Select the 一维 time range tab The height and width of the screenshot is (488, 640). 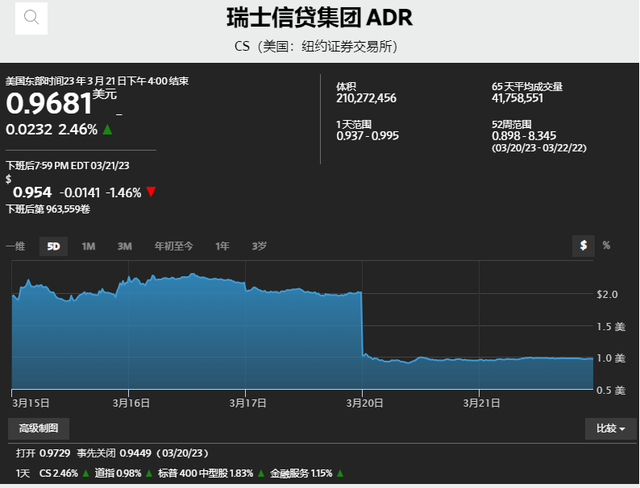click(16, 246)
